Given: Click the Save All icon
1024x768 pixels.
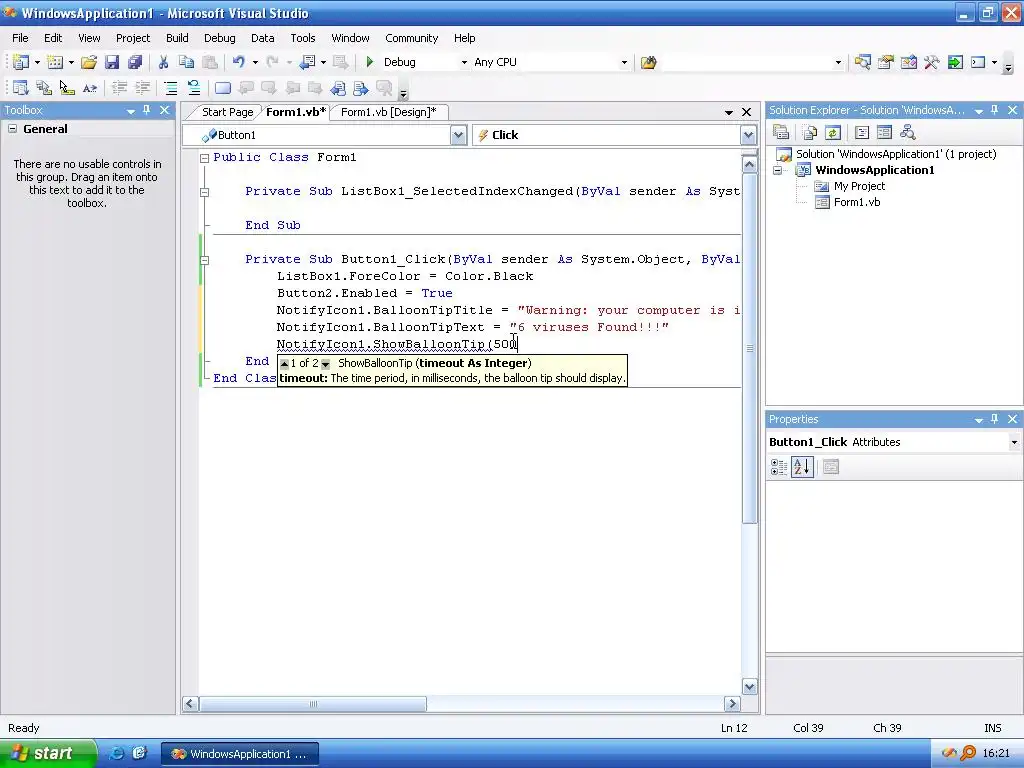Looking at the screenshot, I should point(135,62).
